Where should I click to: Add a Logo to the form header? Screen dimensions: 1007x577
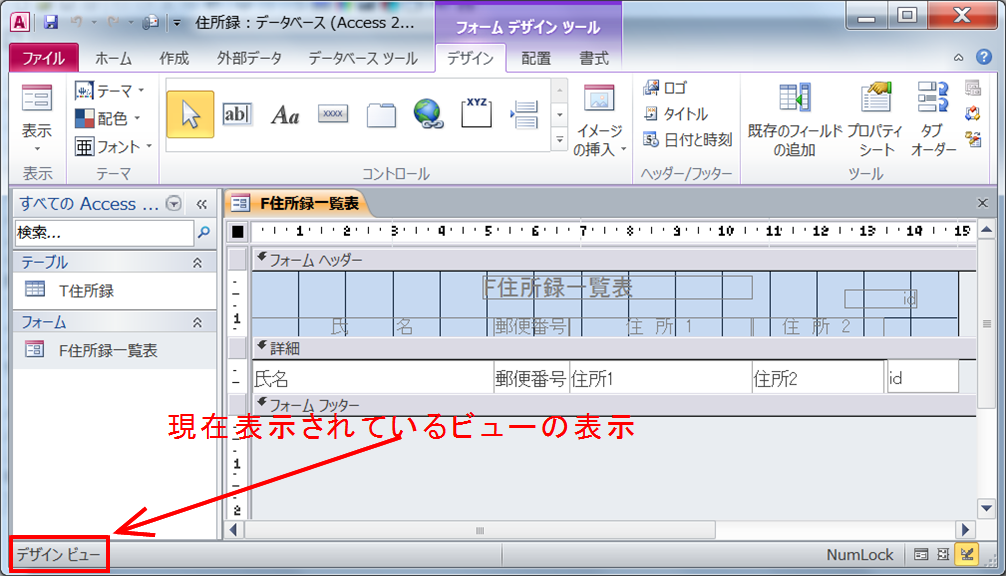point(665,88)
